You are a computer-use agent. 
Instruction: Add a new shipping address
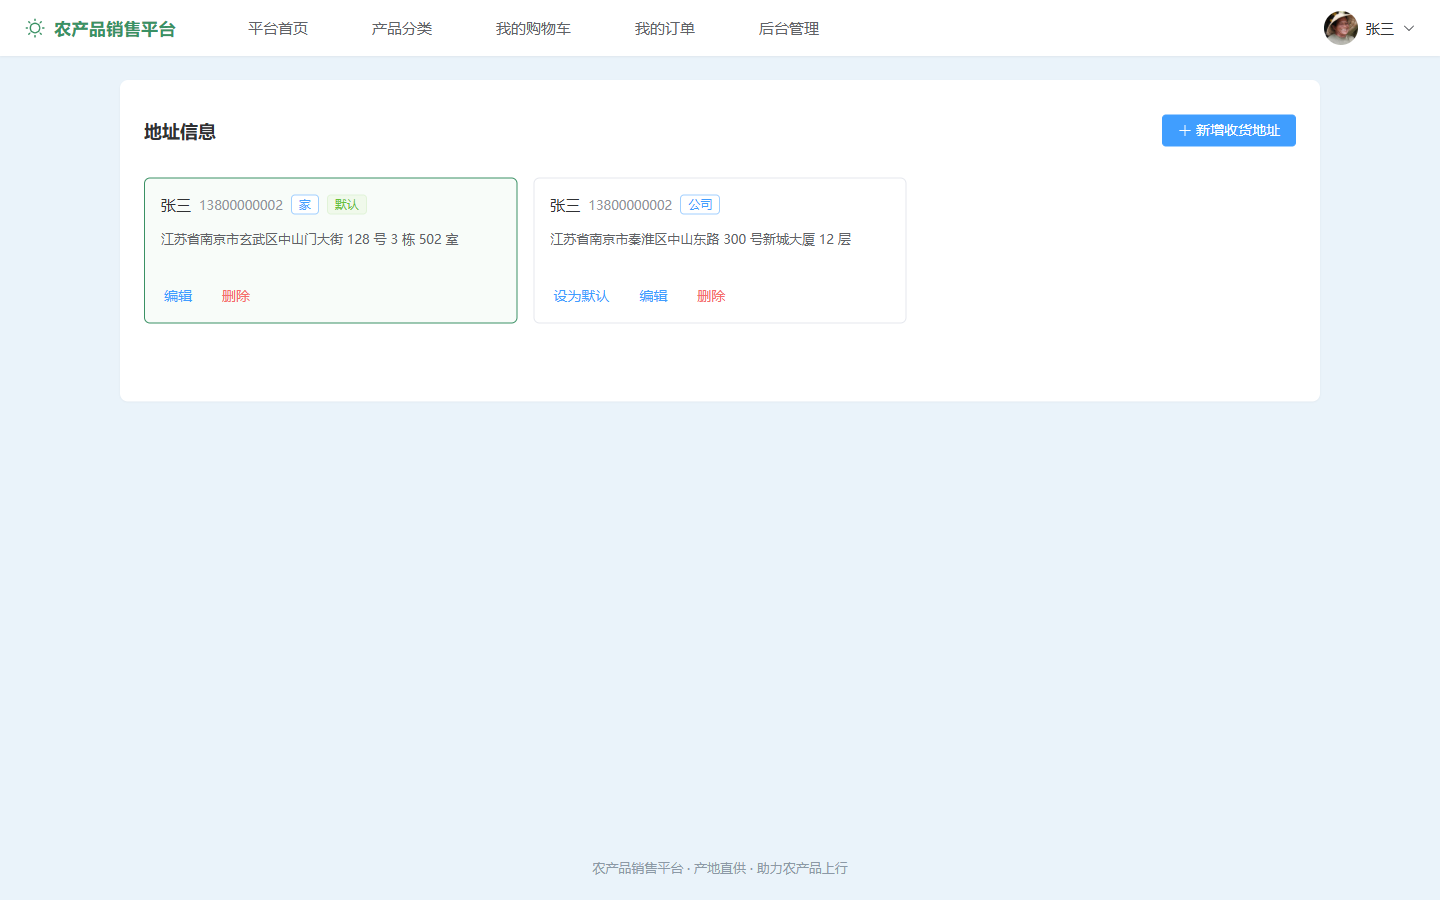(x=1229, y=131)
